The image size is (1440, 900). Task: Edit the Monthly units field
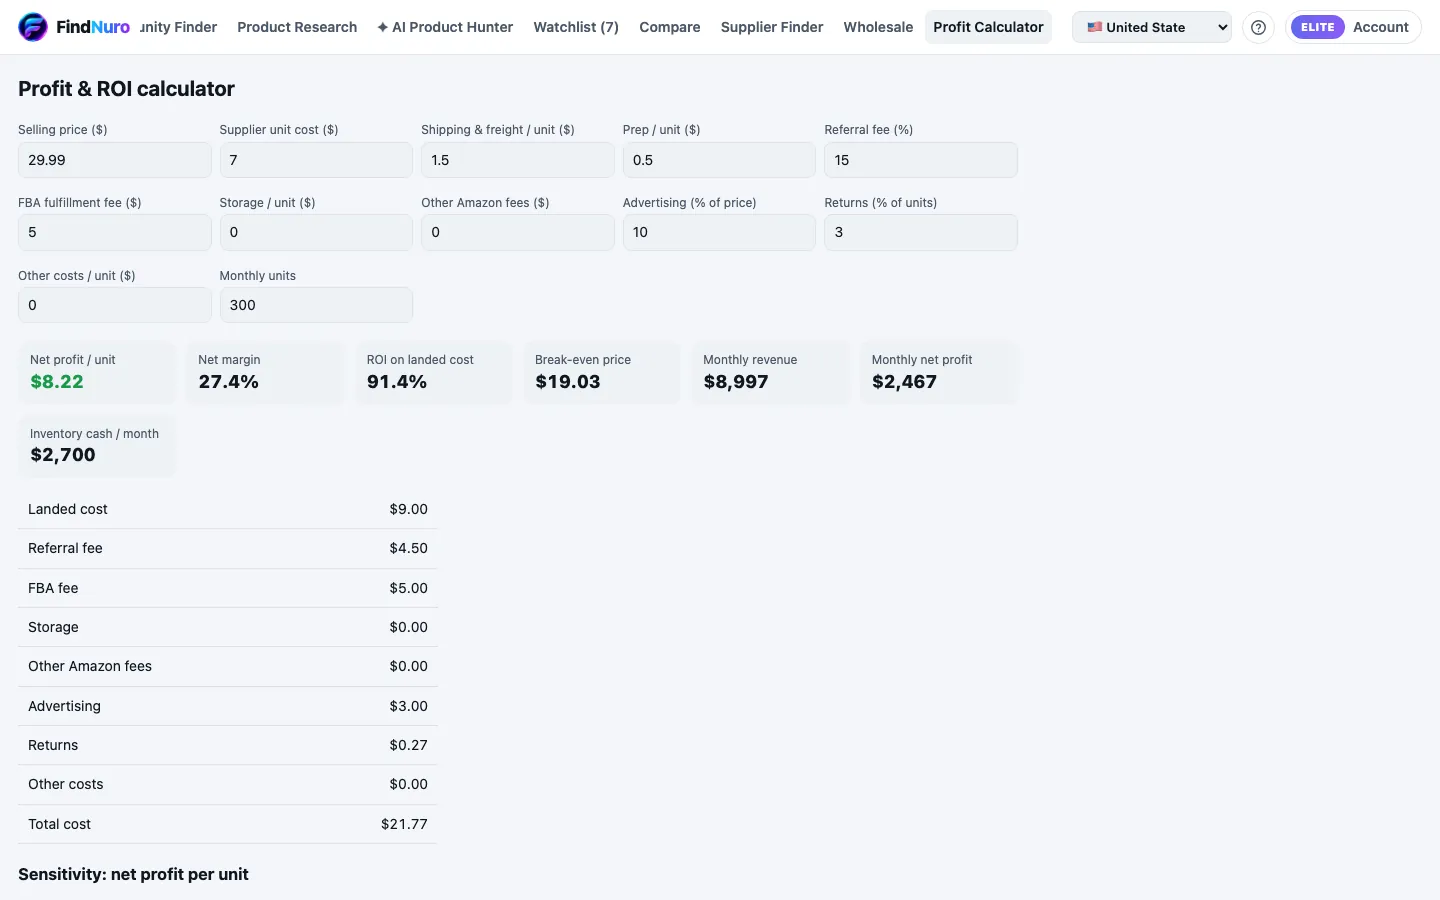pos(316,305)
